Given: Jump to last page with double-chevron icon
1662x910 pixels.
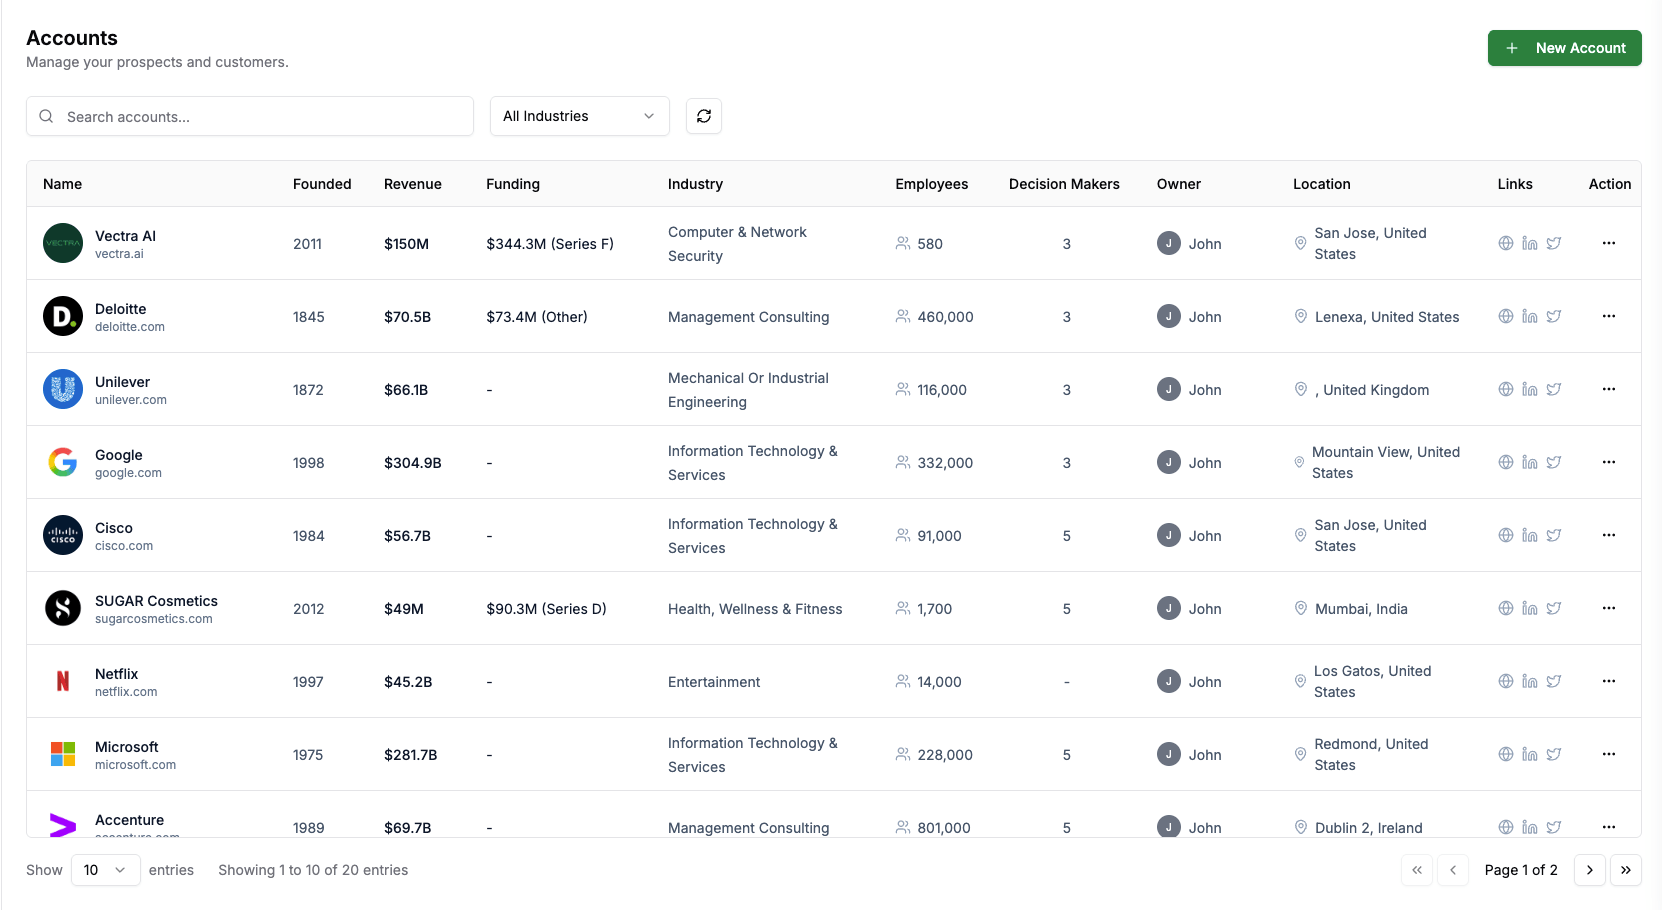Looking at the screenshot, I should pos(1625,870).
